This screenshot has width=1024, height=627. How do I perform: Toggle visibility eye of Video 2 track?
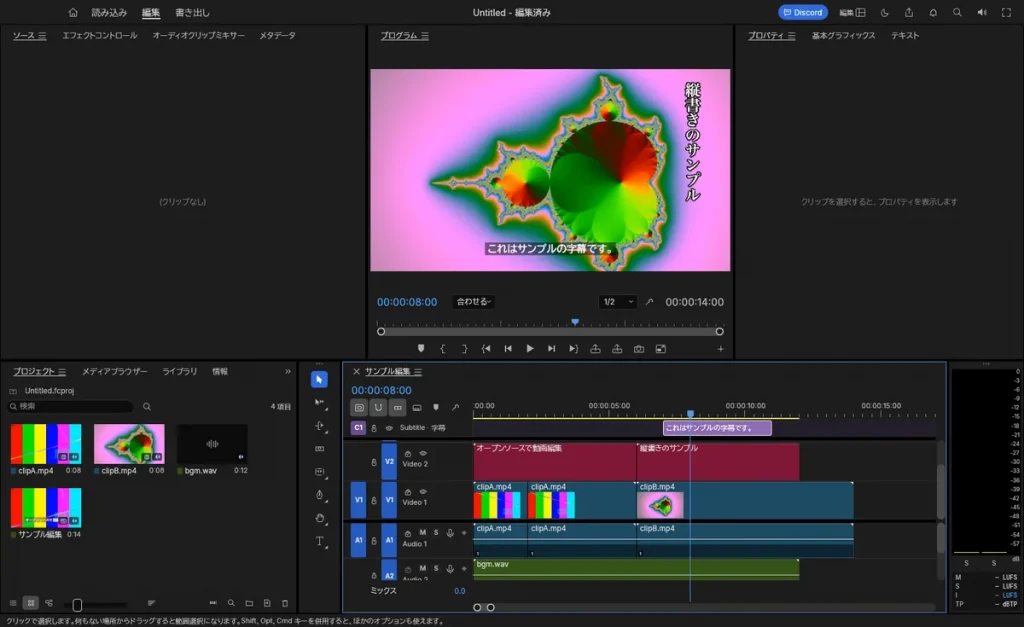[423, 453]
